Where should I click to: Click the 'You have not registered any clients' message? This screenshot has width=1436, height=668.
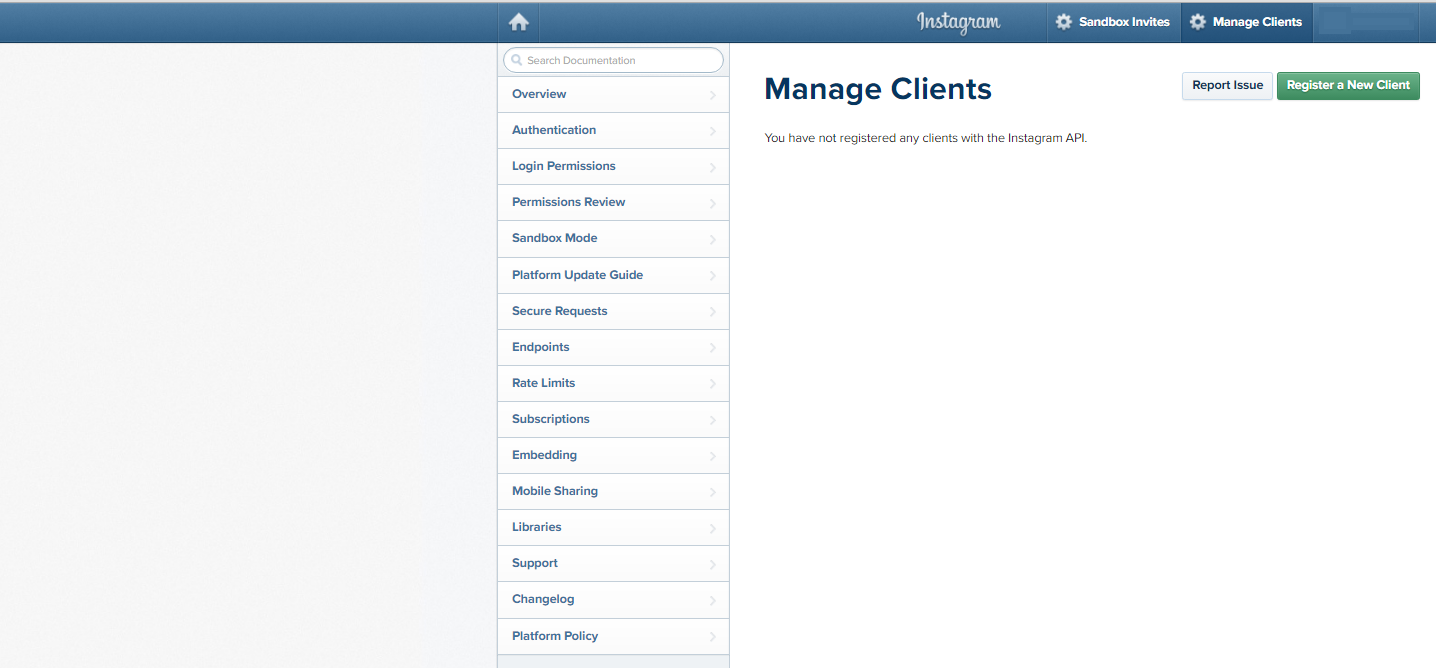click(925, 138)
